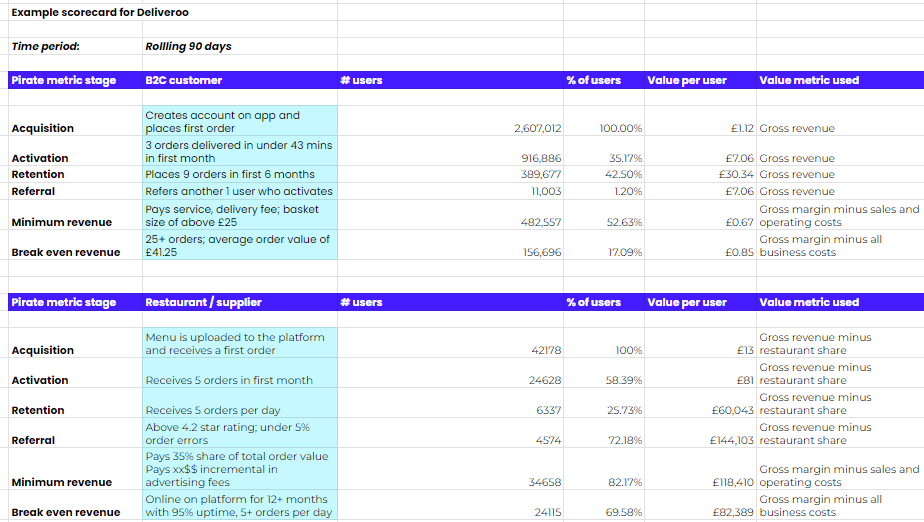Click 'Places 9 orders in first 6 months'
The width and height of the screenshot is (924, 522).
pyautogui.click(x=240, y=174)
